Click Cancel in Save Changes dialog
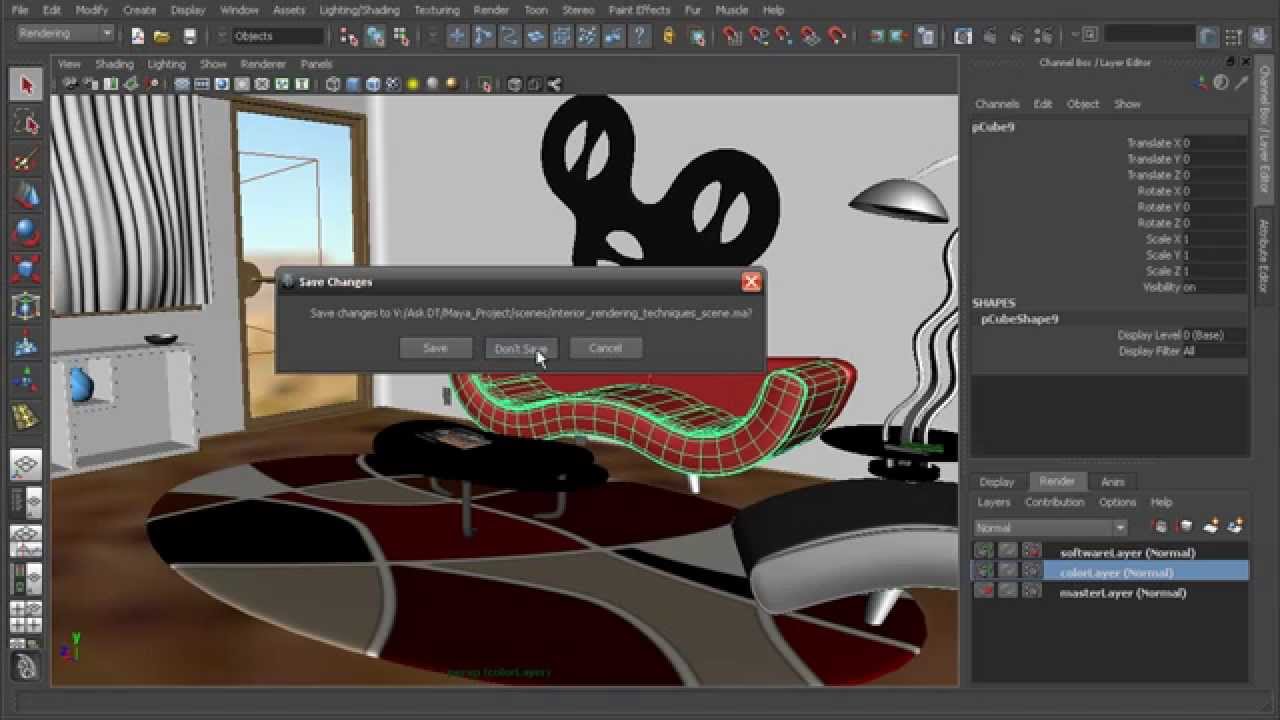 click(605, 348)
